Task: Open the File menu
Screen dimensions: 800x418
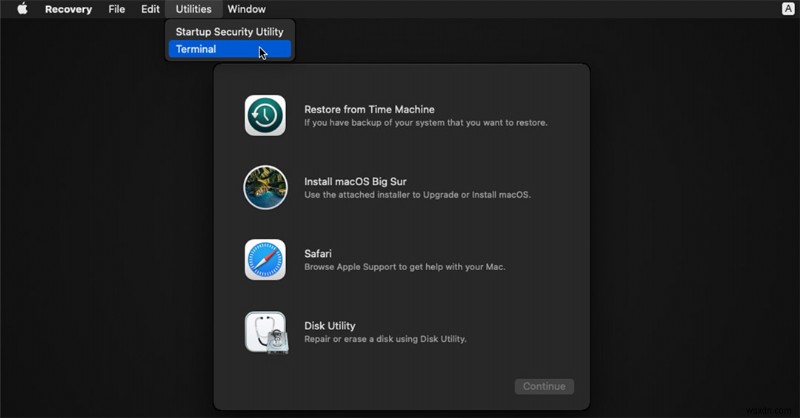Action: point(117,9)
